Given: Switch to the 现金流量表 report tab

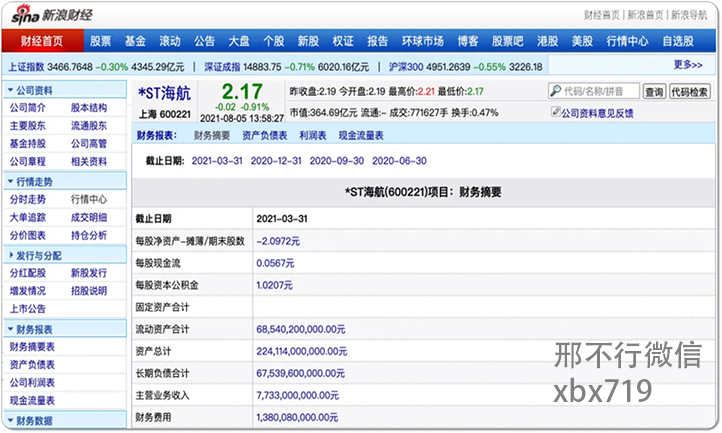Looking at the screenshot, I should [x=361, y=135].
